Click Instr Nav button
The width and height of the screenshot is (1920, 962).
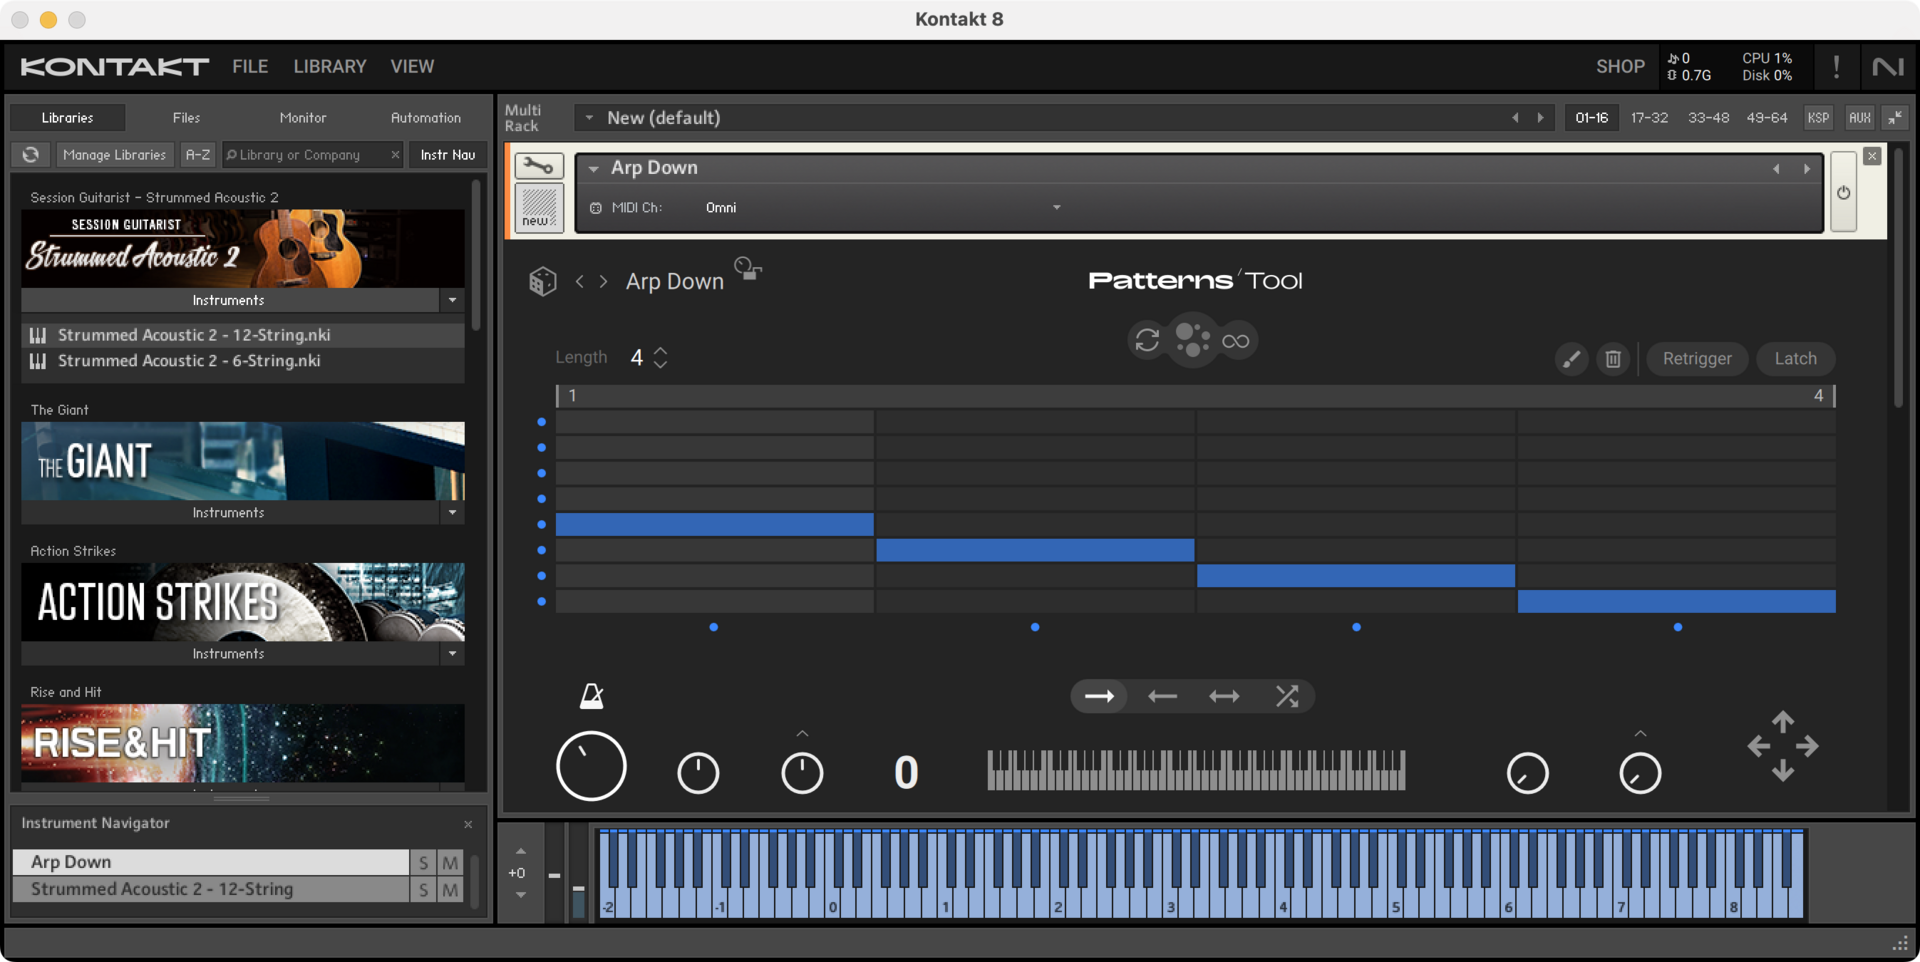(447, 155)
